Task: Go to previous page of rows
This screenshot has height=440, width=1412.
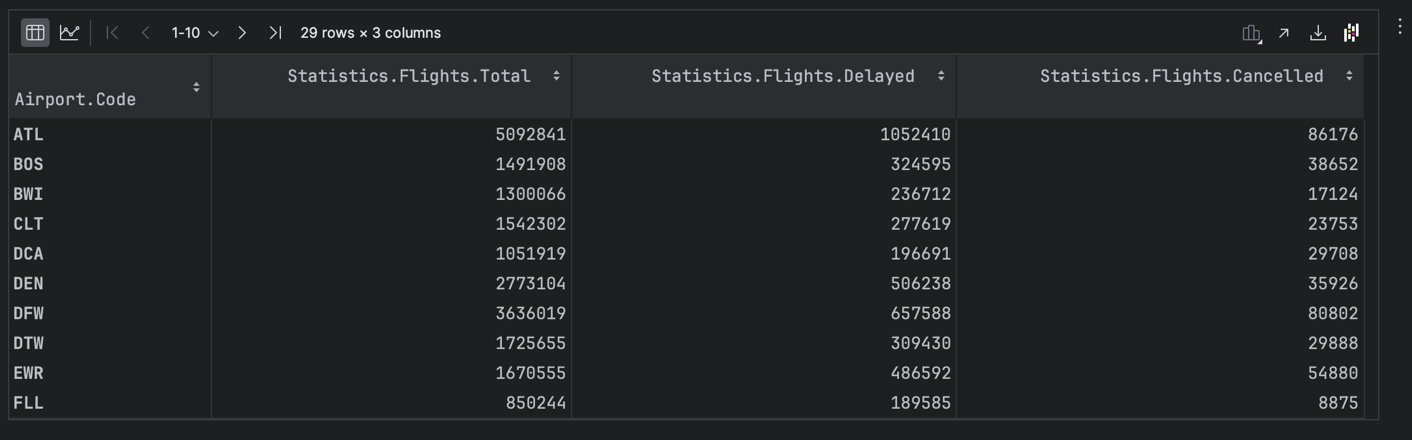Action: pos(146,33)
